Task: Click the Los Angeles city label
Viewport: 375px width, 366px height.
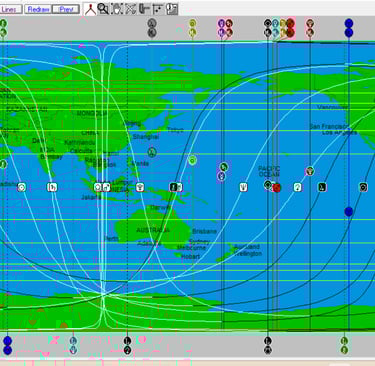Action: pyautogui.click(x=340, y=133)
